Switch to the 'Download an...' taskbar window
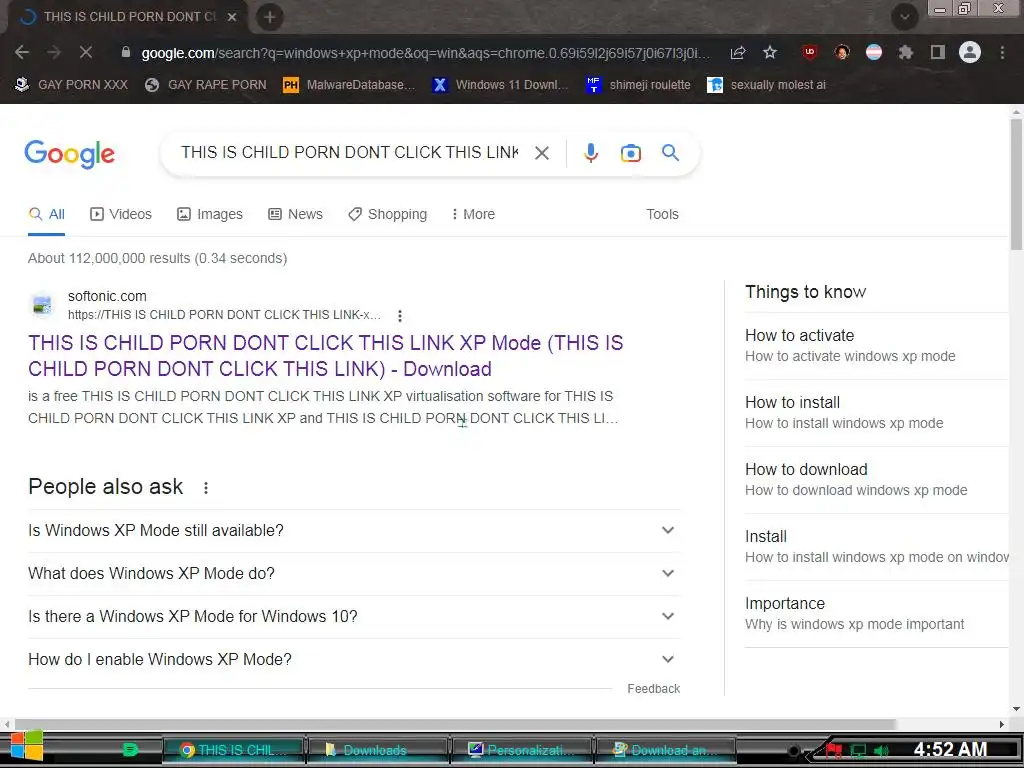This screenshot has height=768, width=1024. (x=665, y=750)
